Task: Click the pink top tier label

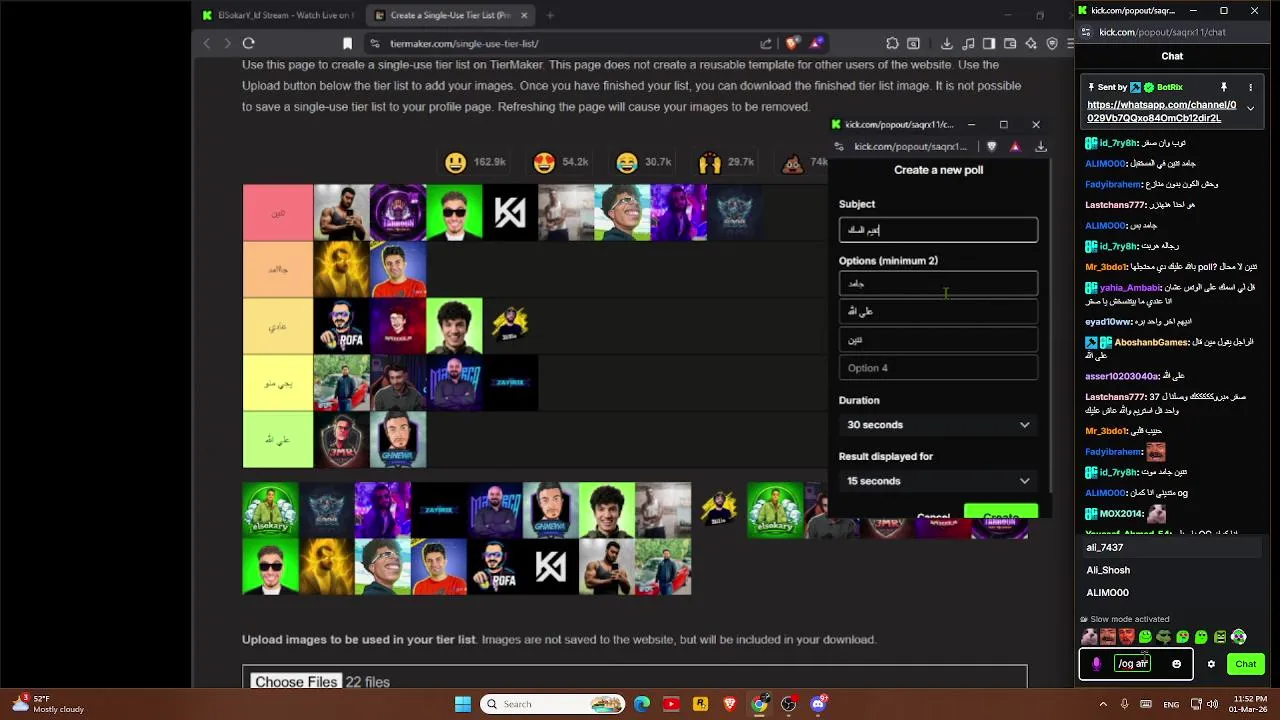Action: 277,212
